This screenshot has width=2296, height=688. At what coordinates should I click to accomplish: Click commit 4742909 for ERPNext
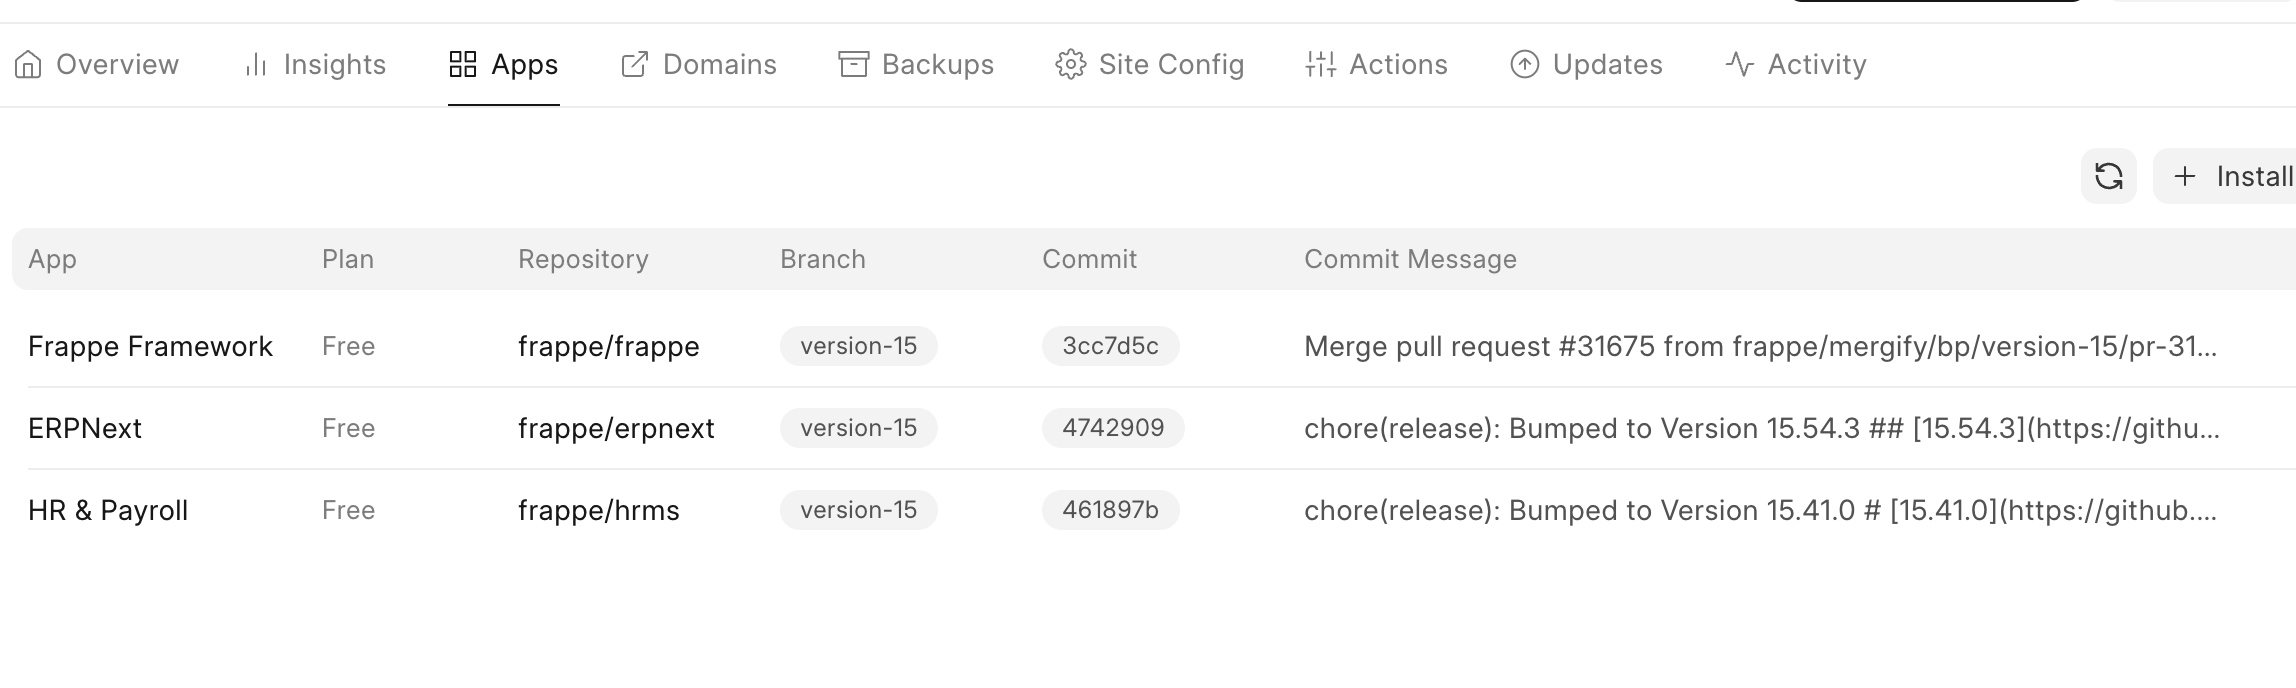point(1112,428)
